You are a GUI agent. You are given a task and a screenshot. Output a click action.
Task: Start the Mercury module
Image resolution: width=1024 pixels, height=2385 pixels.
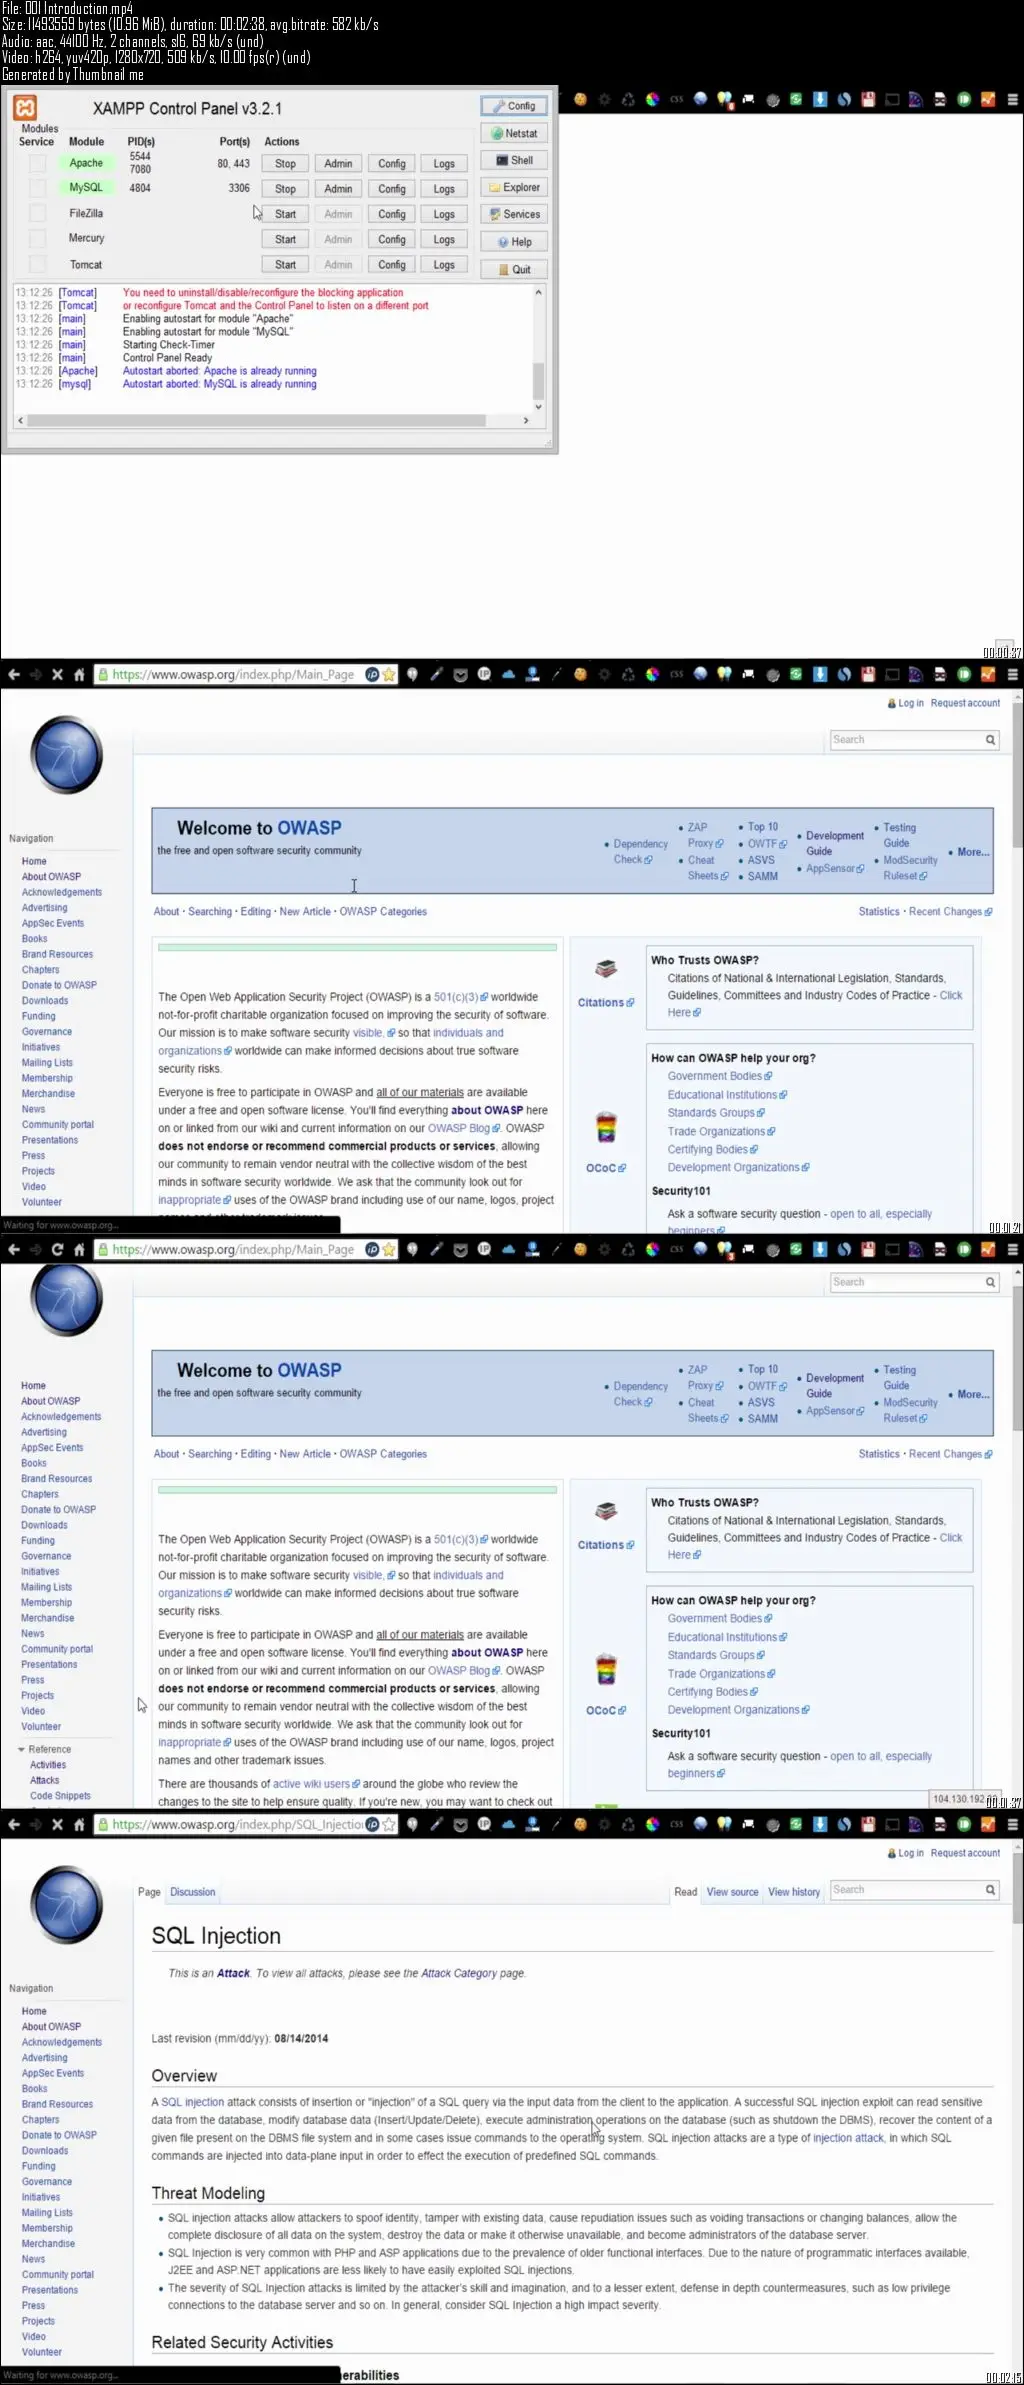285,240
